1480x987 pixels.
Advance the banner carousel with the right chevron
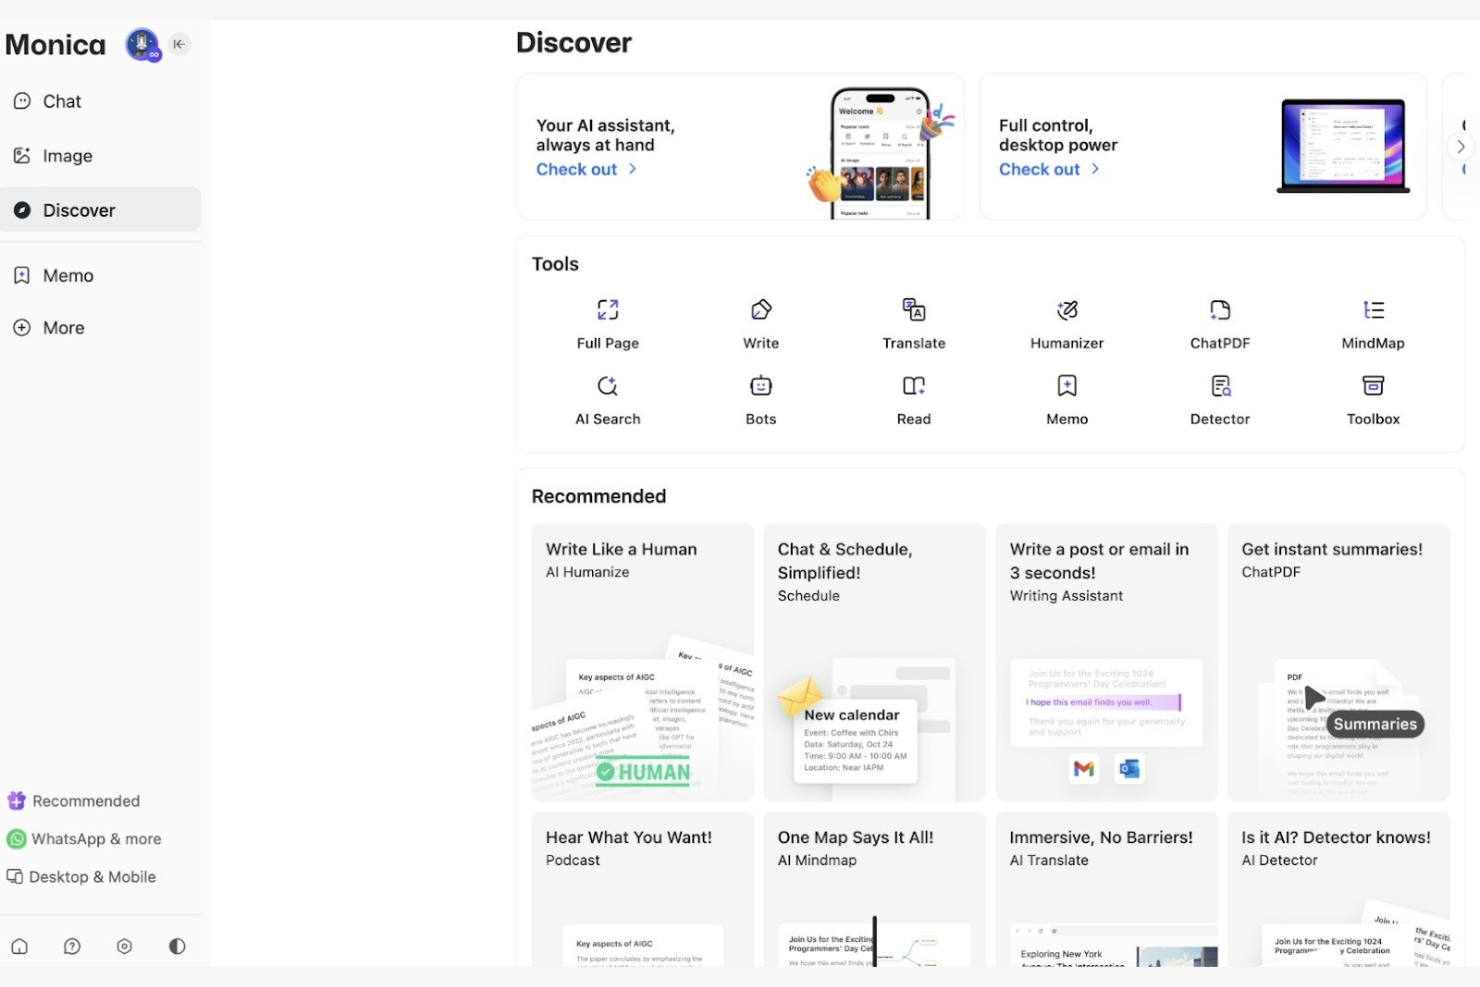point(1461,146)
